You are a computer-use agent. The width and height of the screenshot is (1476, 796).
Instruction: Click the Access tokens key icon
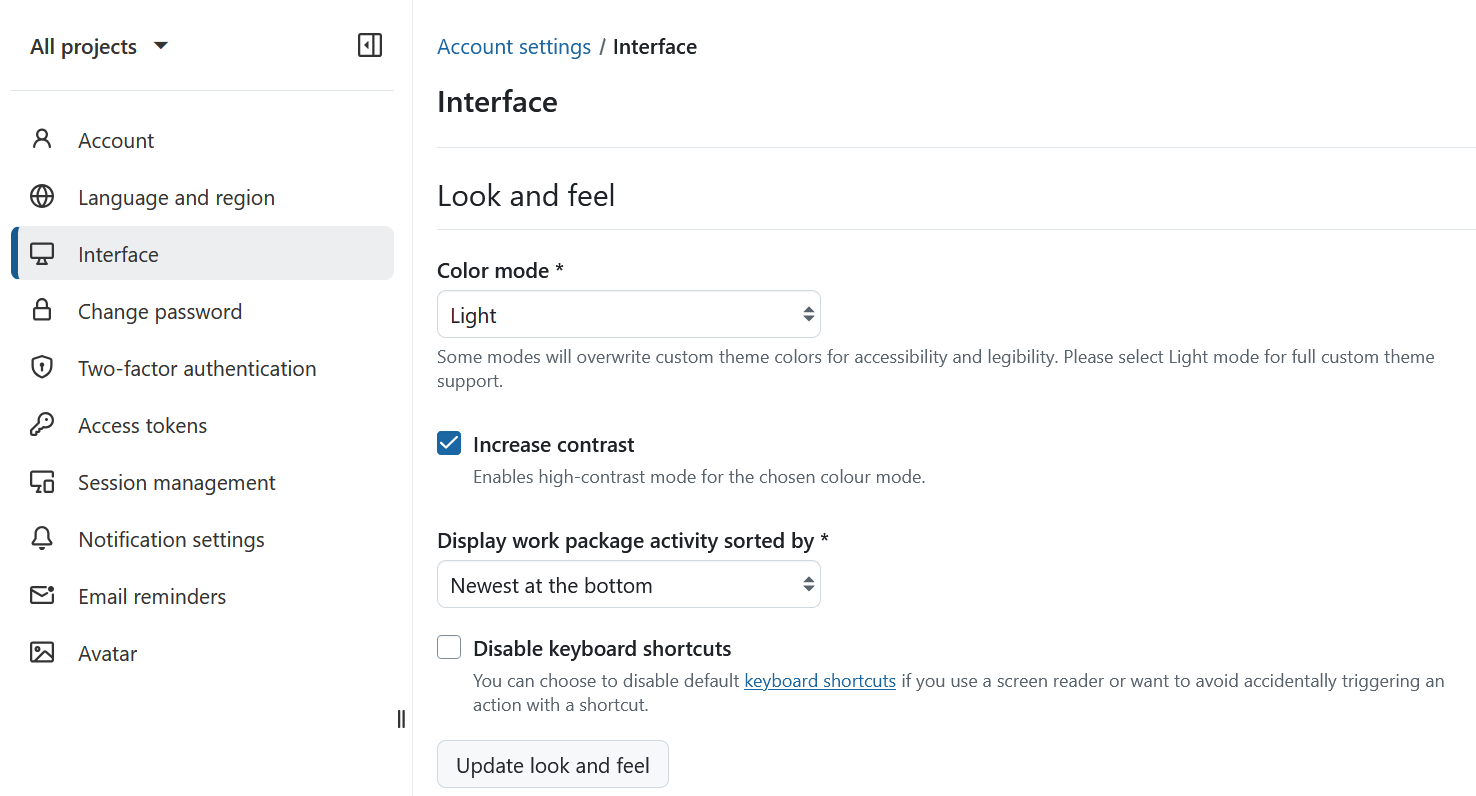click(x=41, y=425)
